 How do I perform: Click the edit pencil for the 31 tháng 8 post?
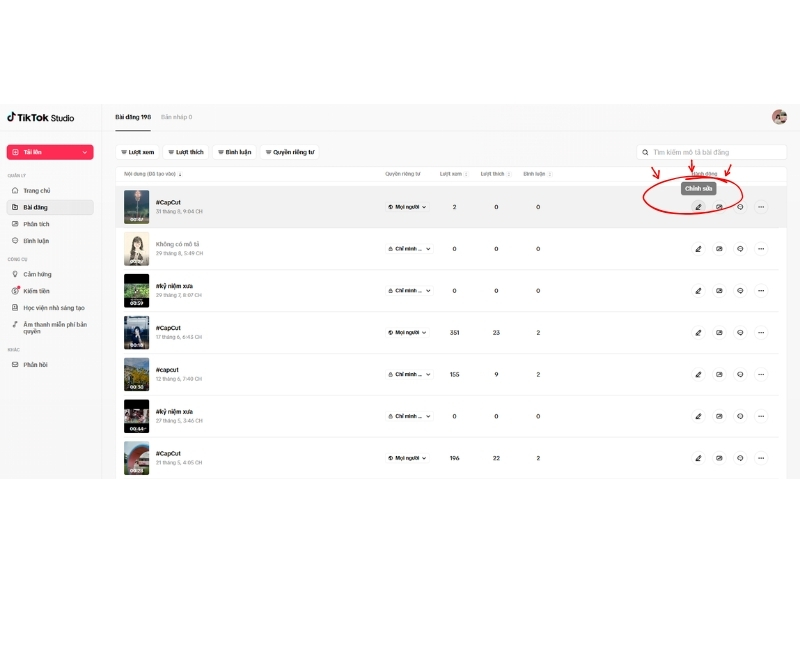pyautogui.click(x=698, y=207)
